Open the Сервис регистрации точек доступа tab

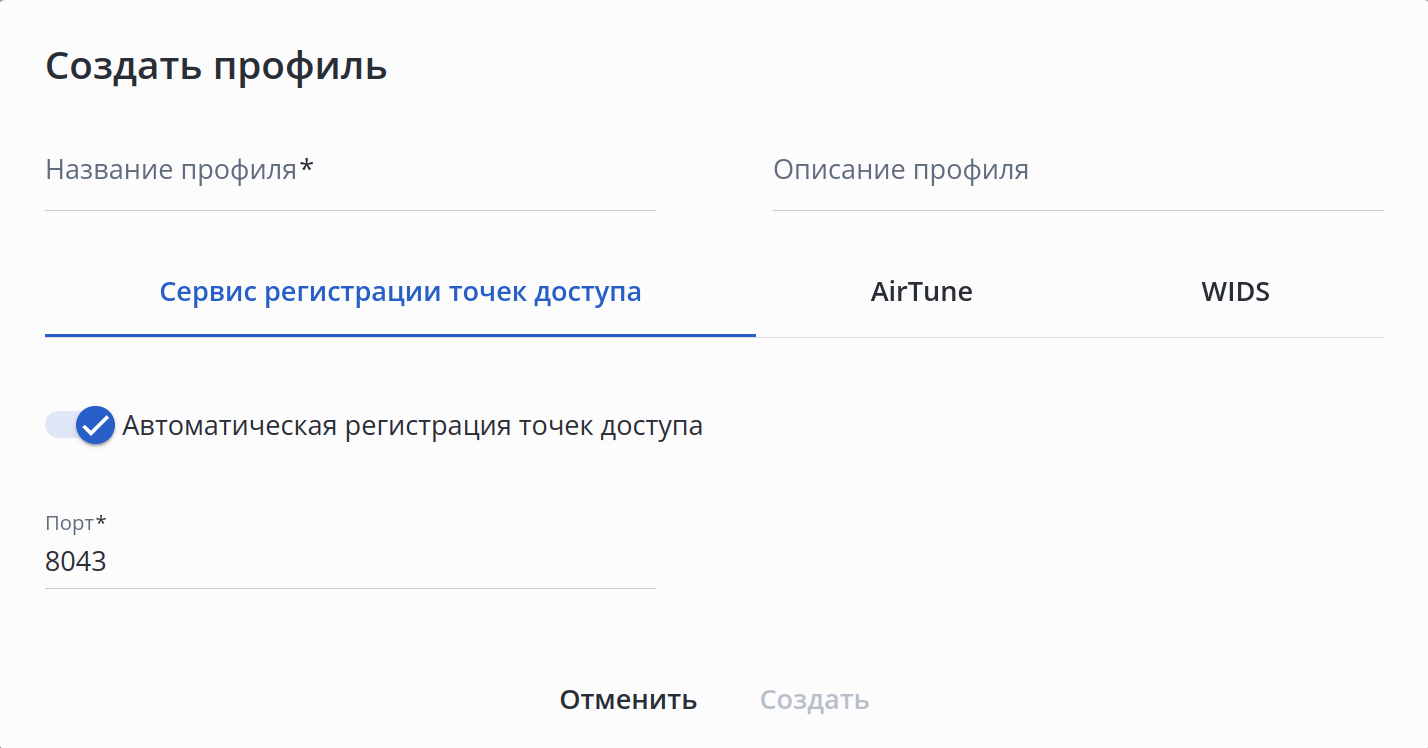[400, 293]
